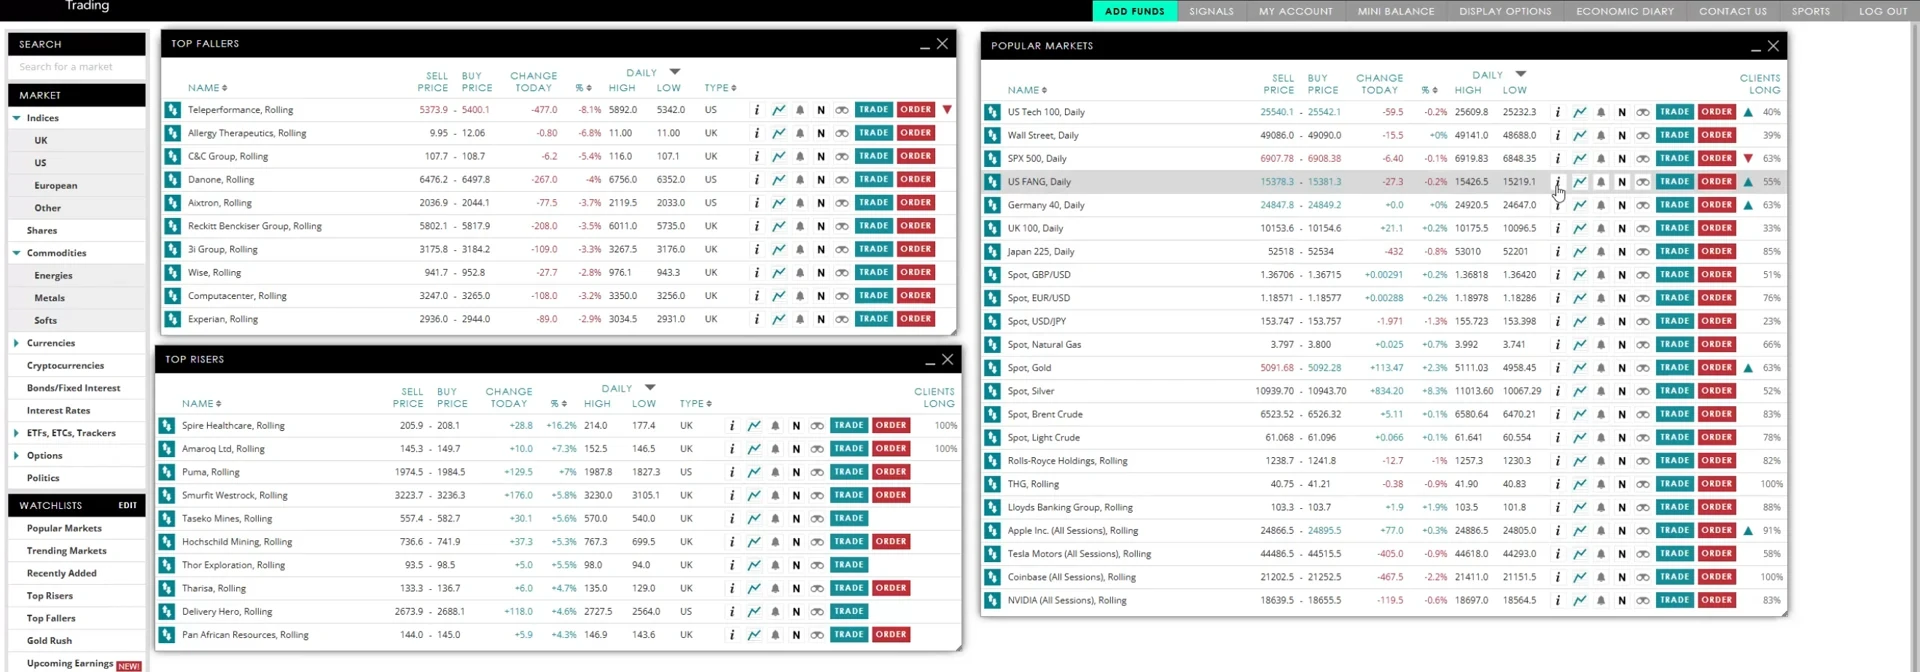
Task: Toggle watchlist glasses for 3i Group, Rolling
Action: tap(842, 250)
